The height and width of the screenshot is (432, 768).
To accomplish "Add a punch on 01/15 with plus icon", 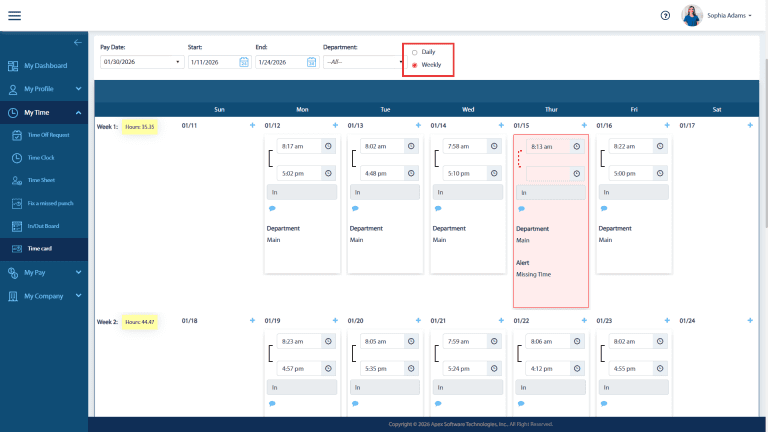I will pyautogui.click(x=584, y=125).
